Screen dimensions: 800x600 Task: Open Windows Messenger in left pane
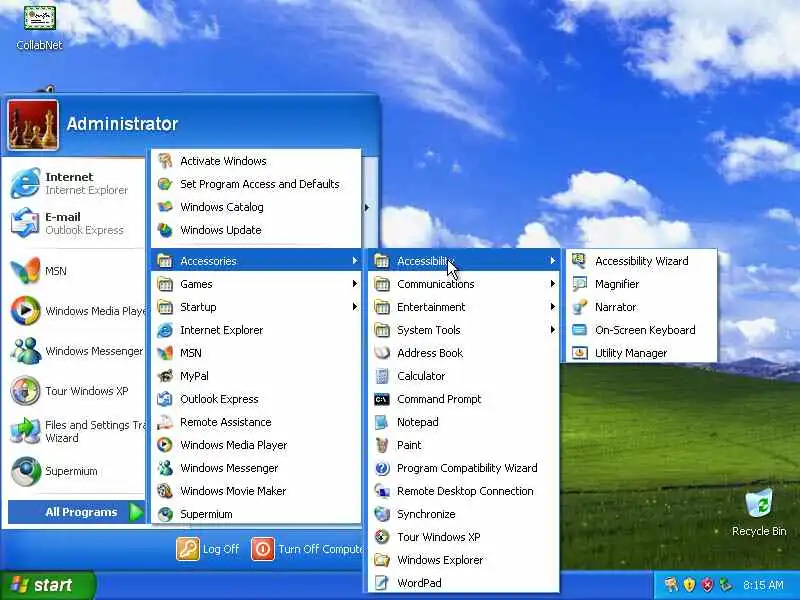point(76,351)
